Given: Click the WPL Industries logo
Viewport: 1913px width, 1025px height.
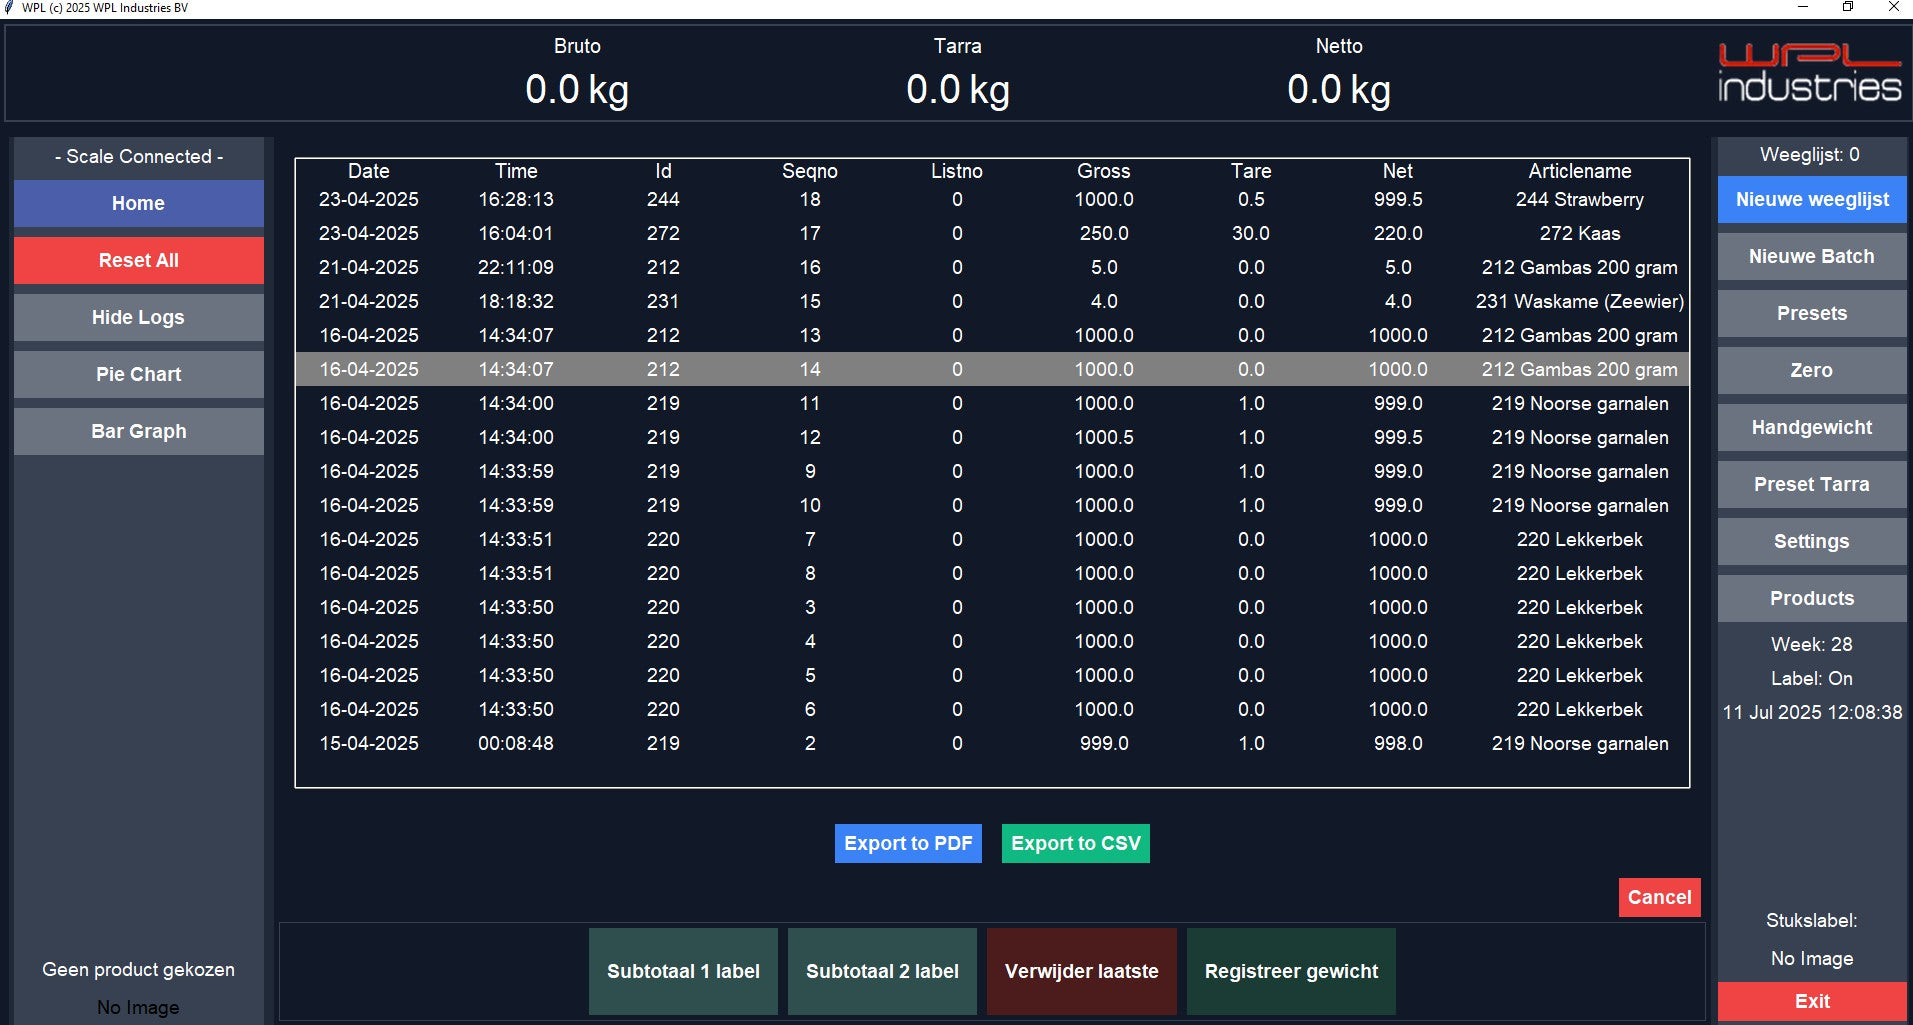Looking at the screenshot, I should click(x=1809, y=72).
